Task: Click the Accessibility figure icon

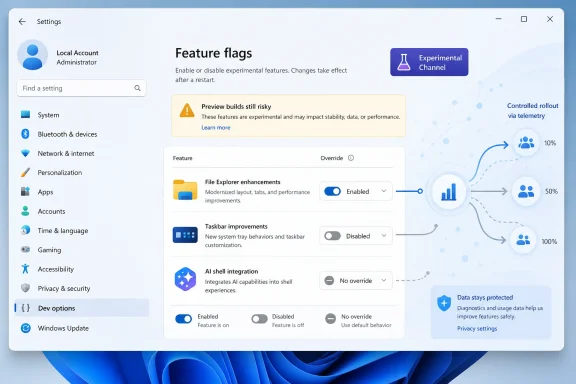Action: [x=25, y=269]
